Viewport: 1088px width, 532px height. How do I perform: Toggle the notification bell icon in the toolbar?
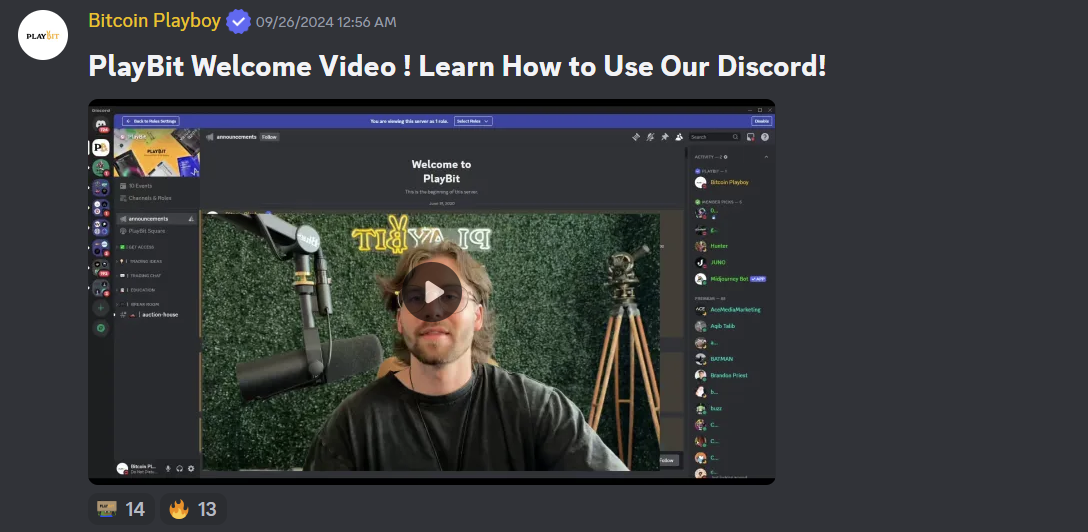coord(650,137)
